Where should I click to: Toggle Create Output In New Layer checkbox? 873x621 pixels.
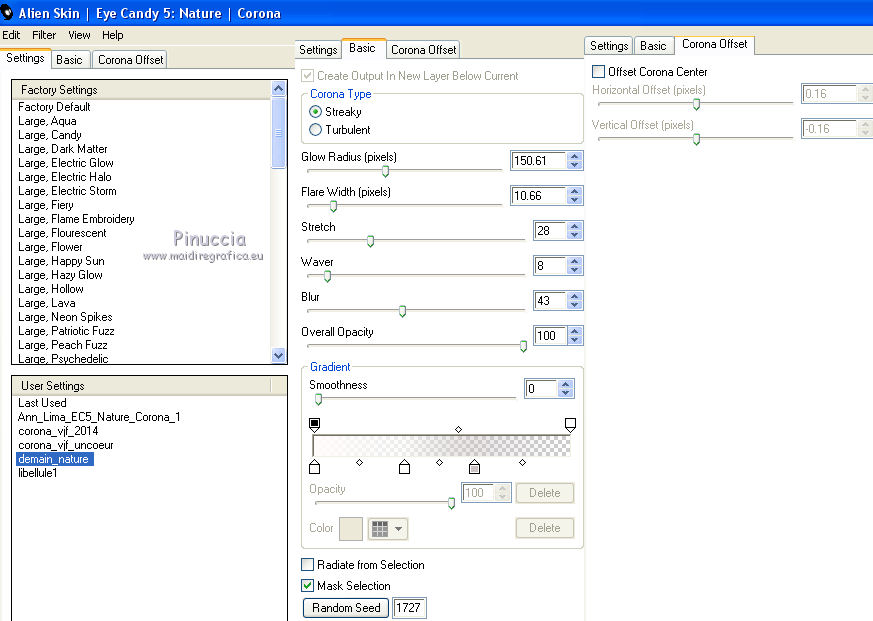click(307, 75)
